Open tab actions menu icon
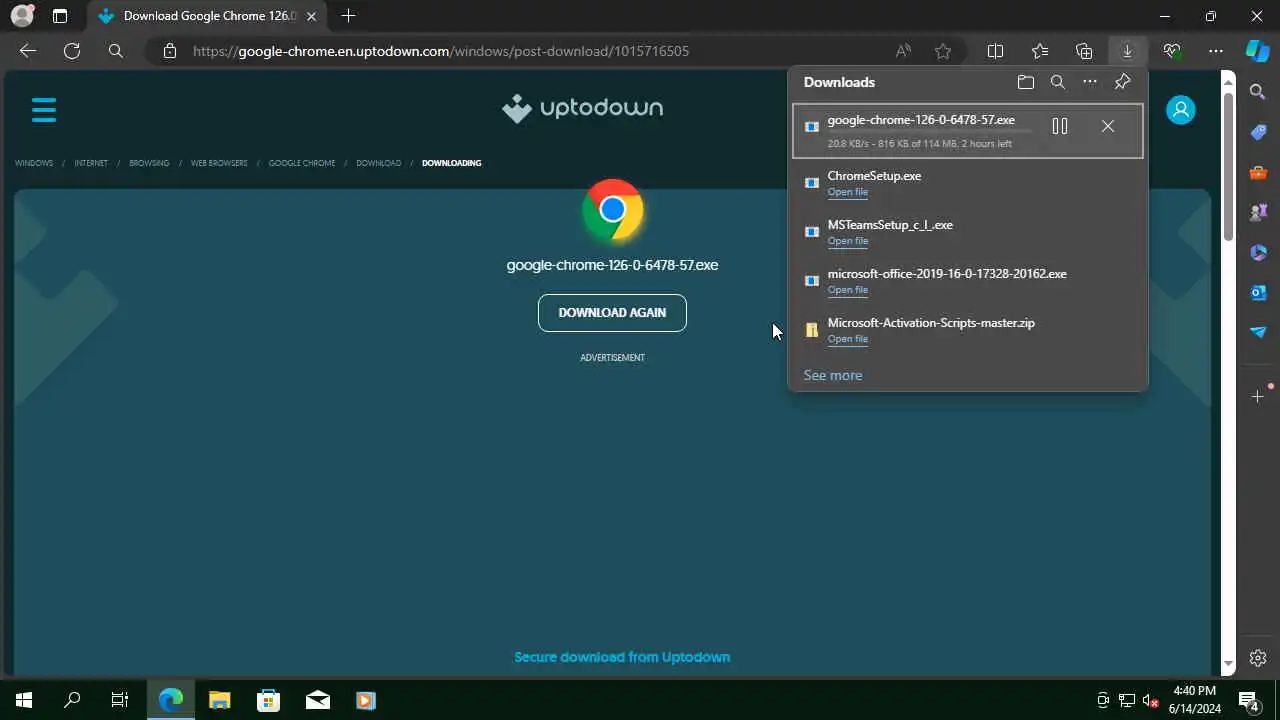Image resolution: width=1280 pixels, height=720 pixels. tap(60, 16)
